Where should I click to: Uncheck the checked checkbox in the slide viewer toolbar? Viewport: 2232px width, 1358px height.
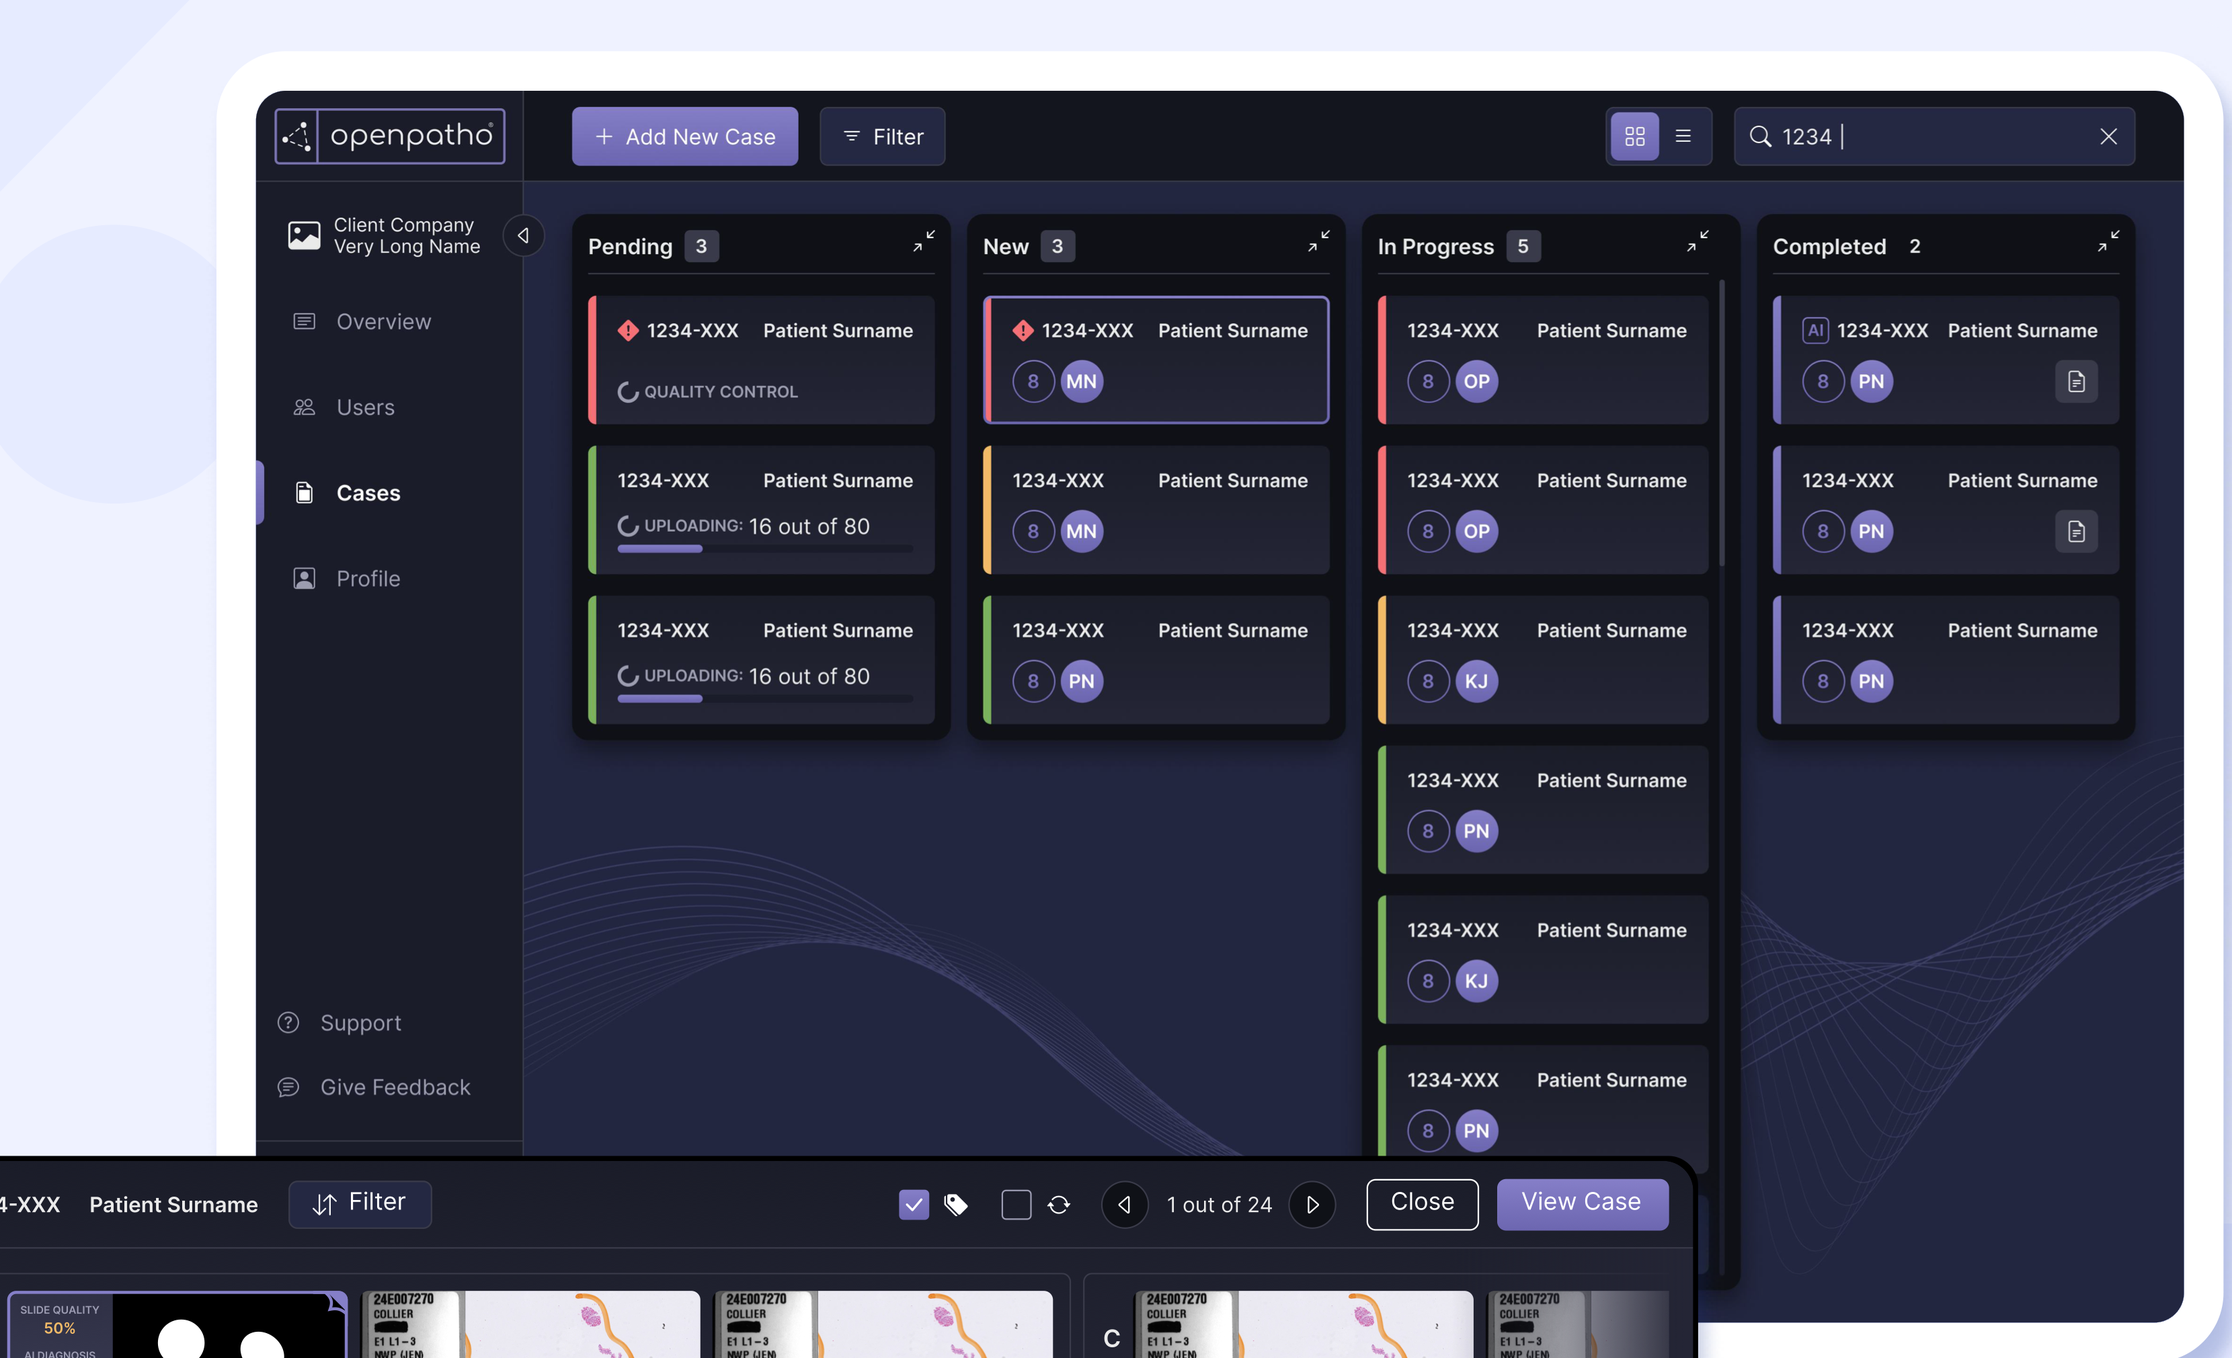(913, 1205)
